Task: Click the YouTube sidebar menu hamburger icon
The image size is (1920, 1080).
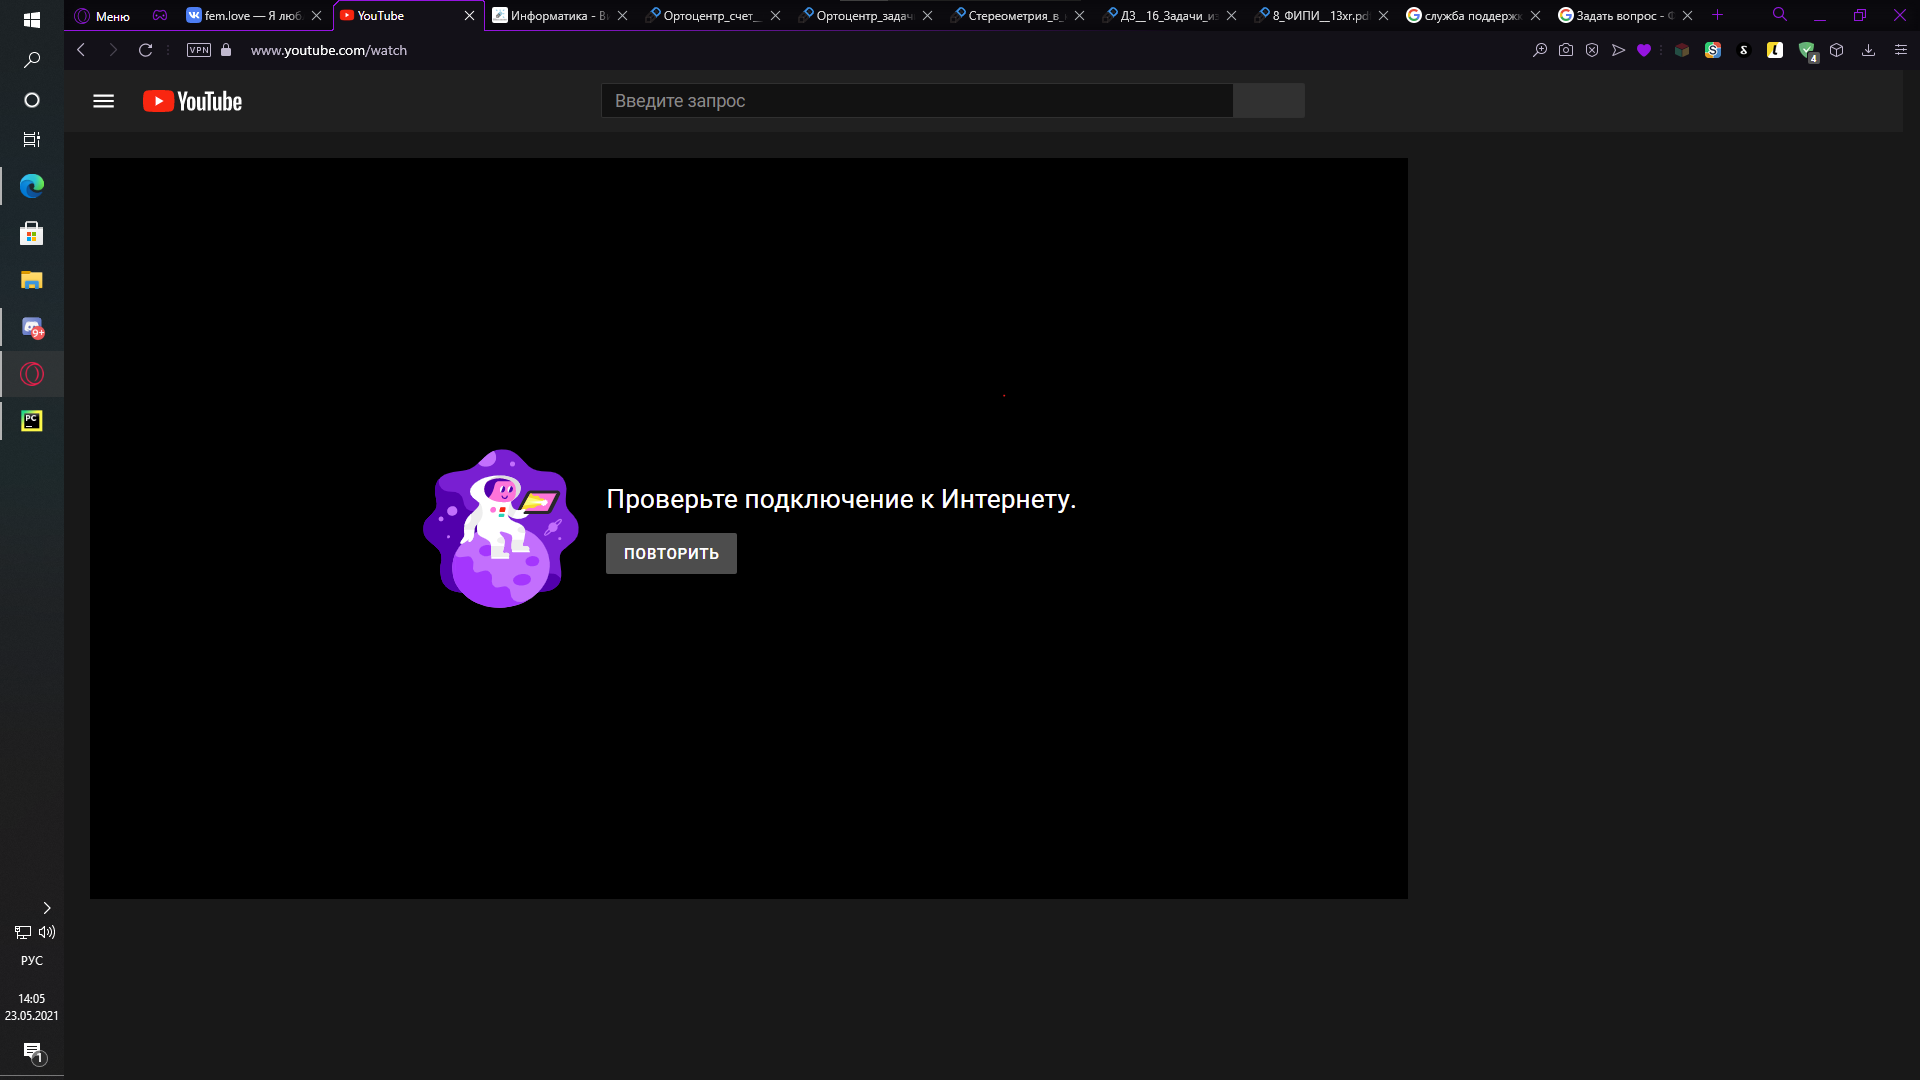Action: 103,100
